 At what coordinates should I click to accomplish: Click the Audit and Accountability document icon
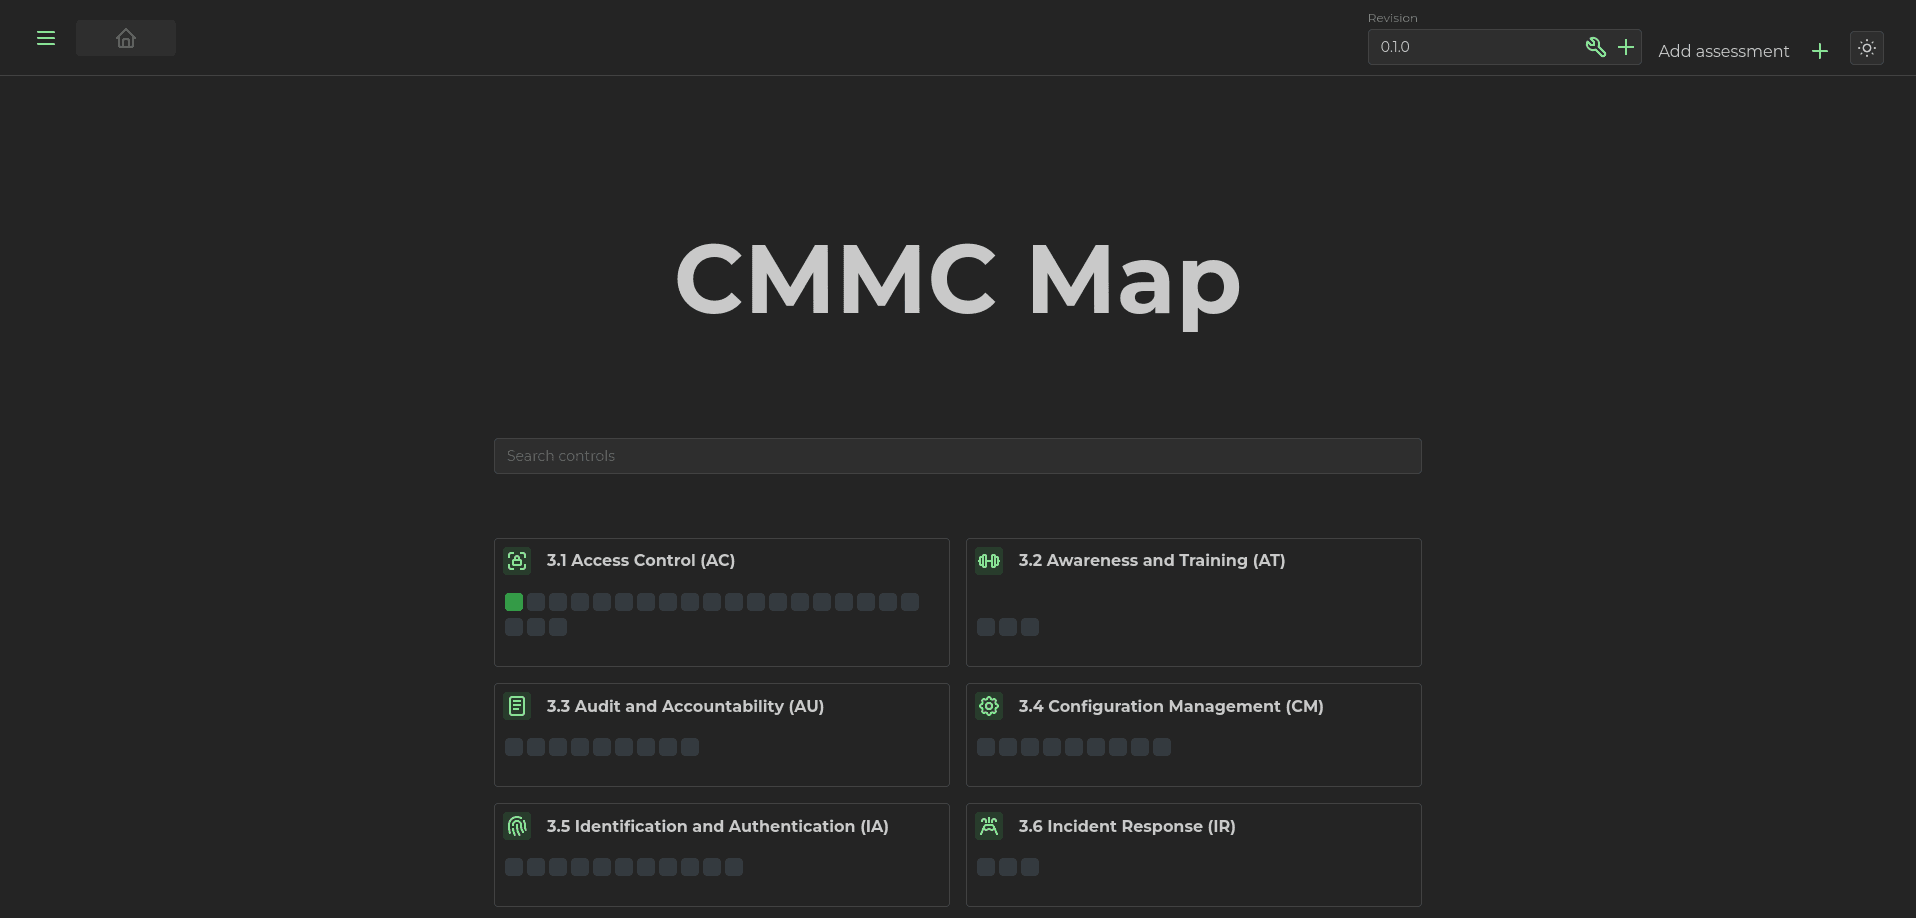[516, 706]
